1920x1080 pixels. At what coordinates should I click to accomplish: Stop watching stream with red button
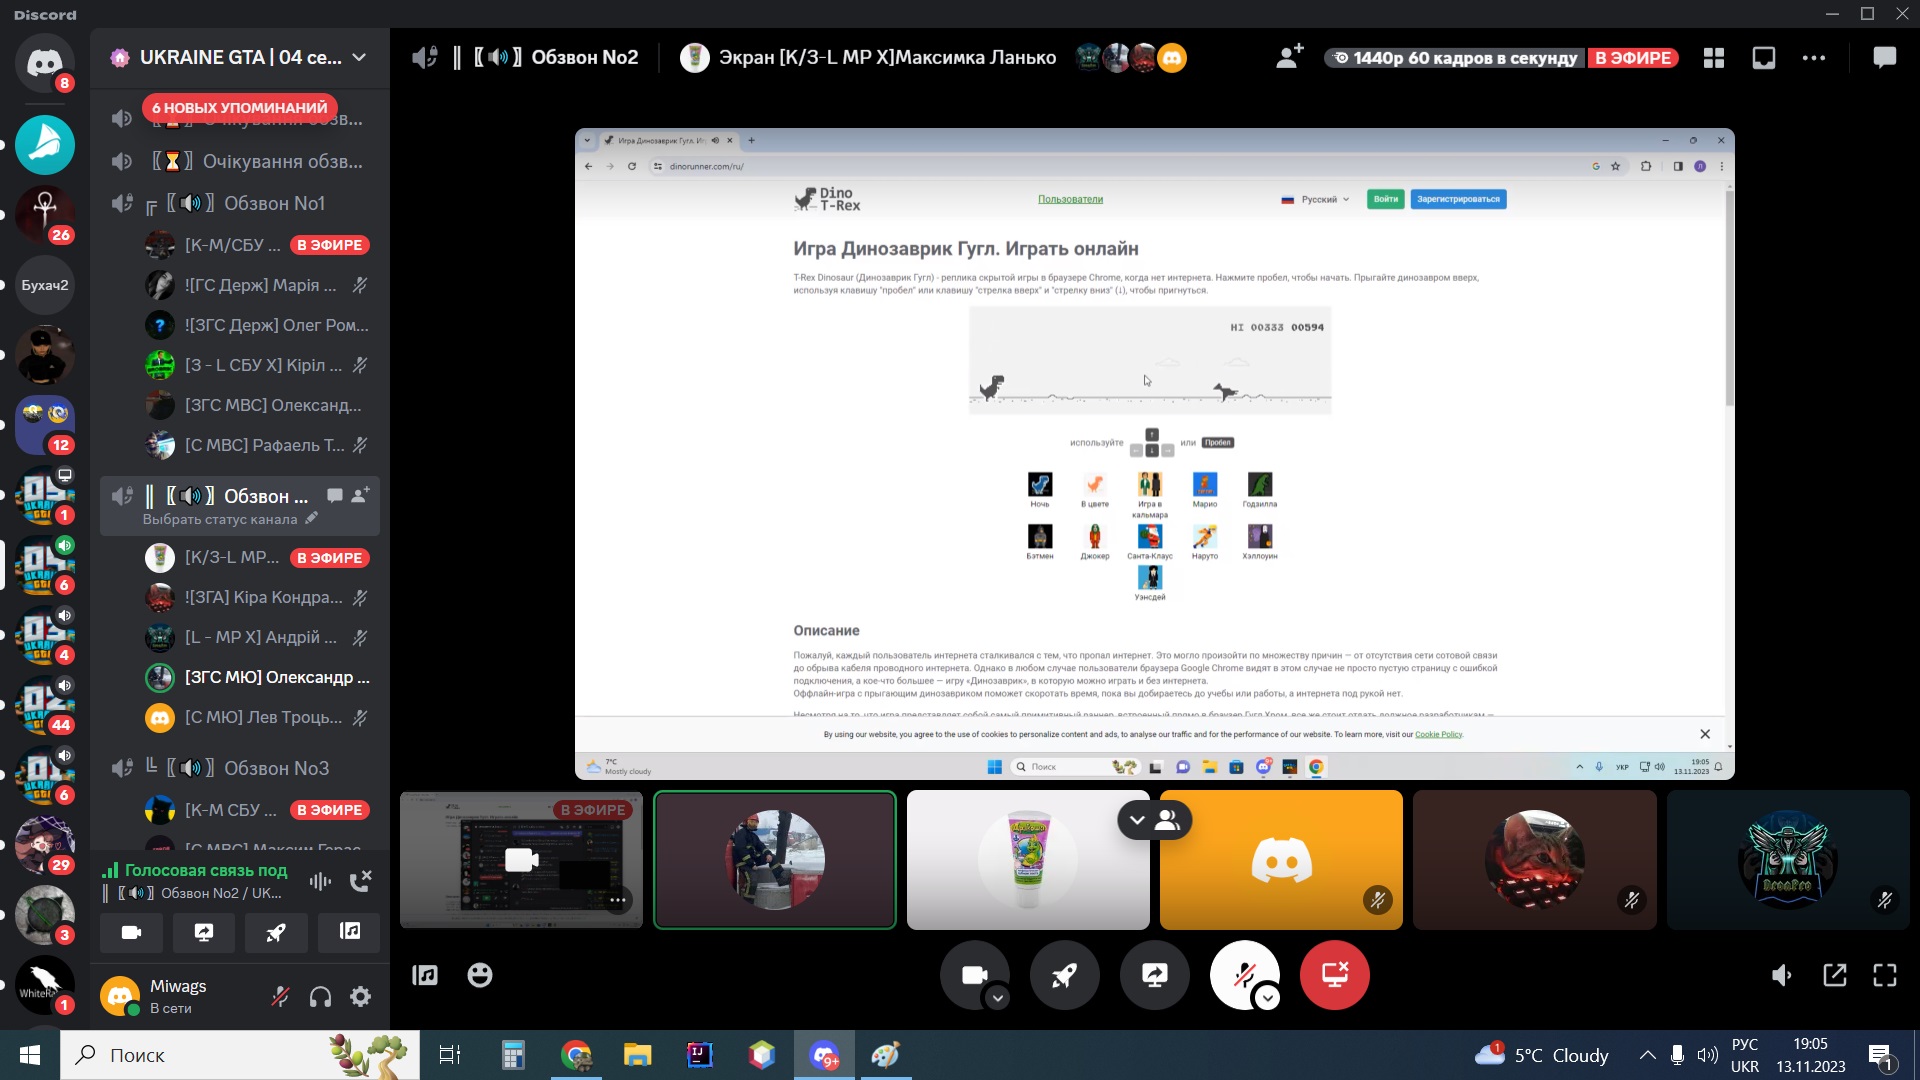(1334, 975)
